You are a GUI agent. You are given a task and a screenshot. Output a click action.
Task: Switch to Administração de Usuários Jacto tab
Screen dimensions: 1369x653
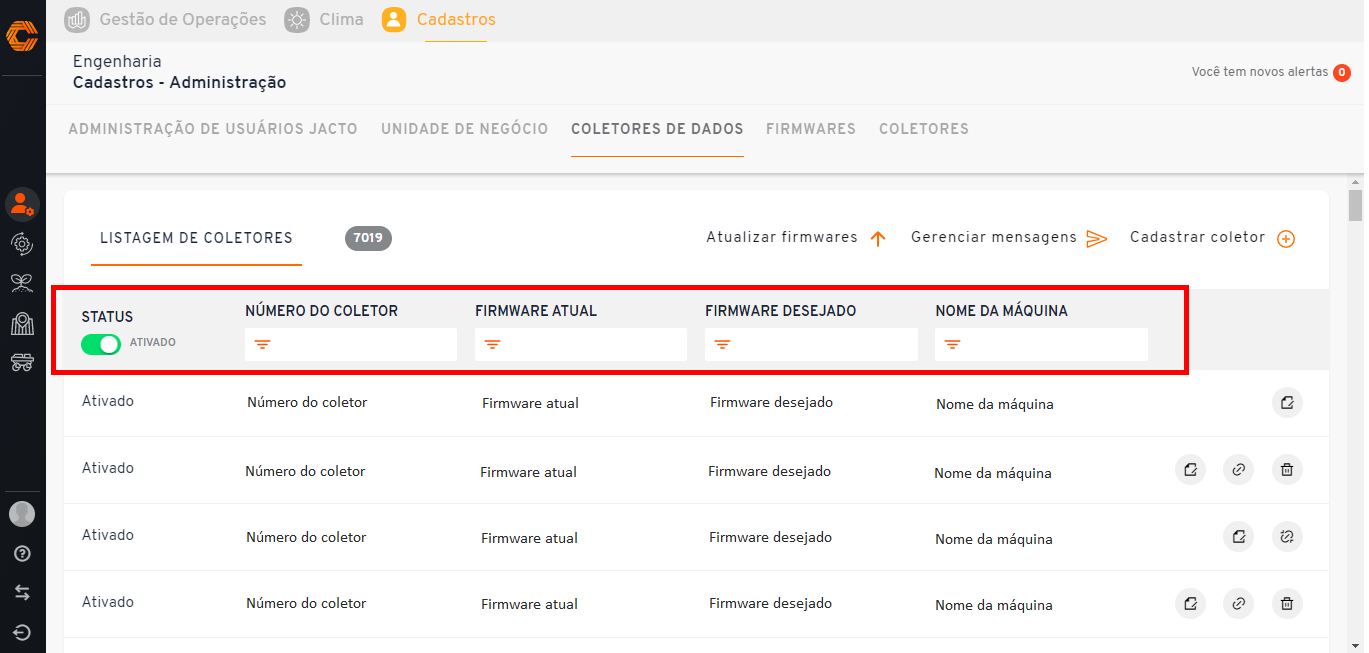tap(213, 129)
